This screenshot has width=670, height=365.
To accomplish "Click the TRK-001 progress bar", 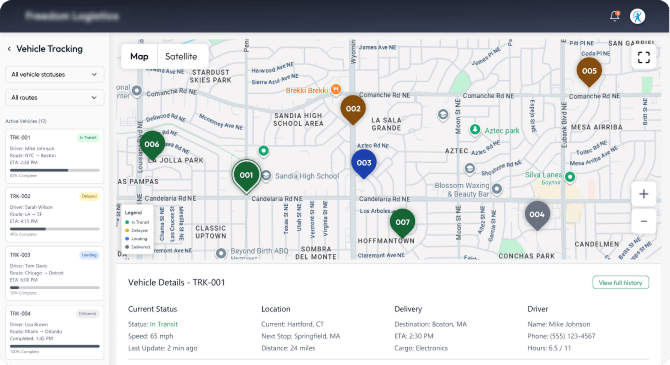I will point(55,170).
